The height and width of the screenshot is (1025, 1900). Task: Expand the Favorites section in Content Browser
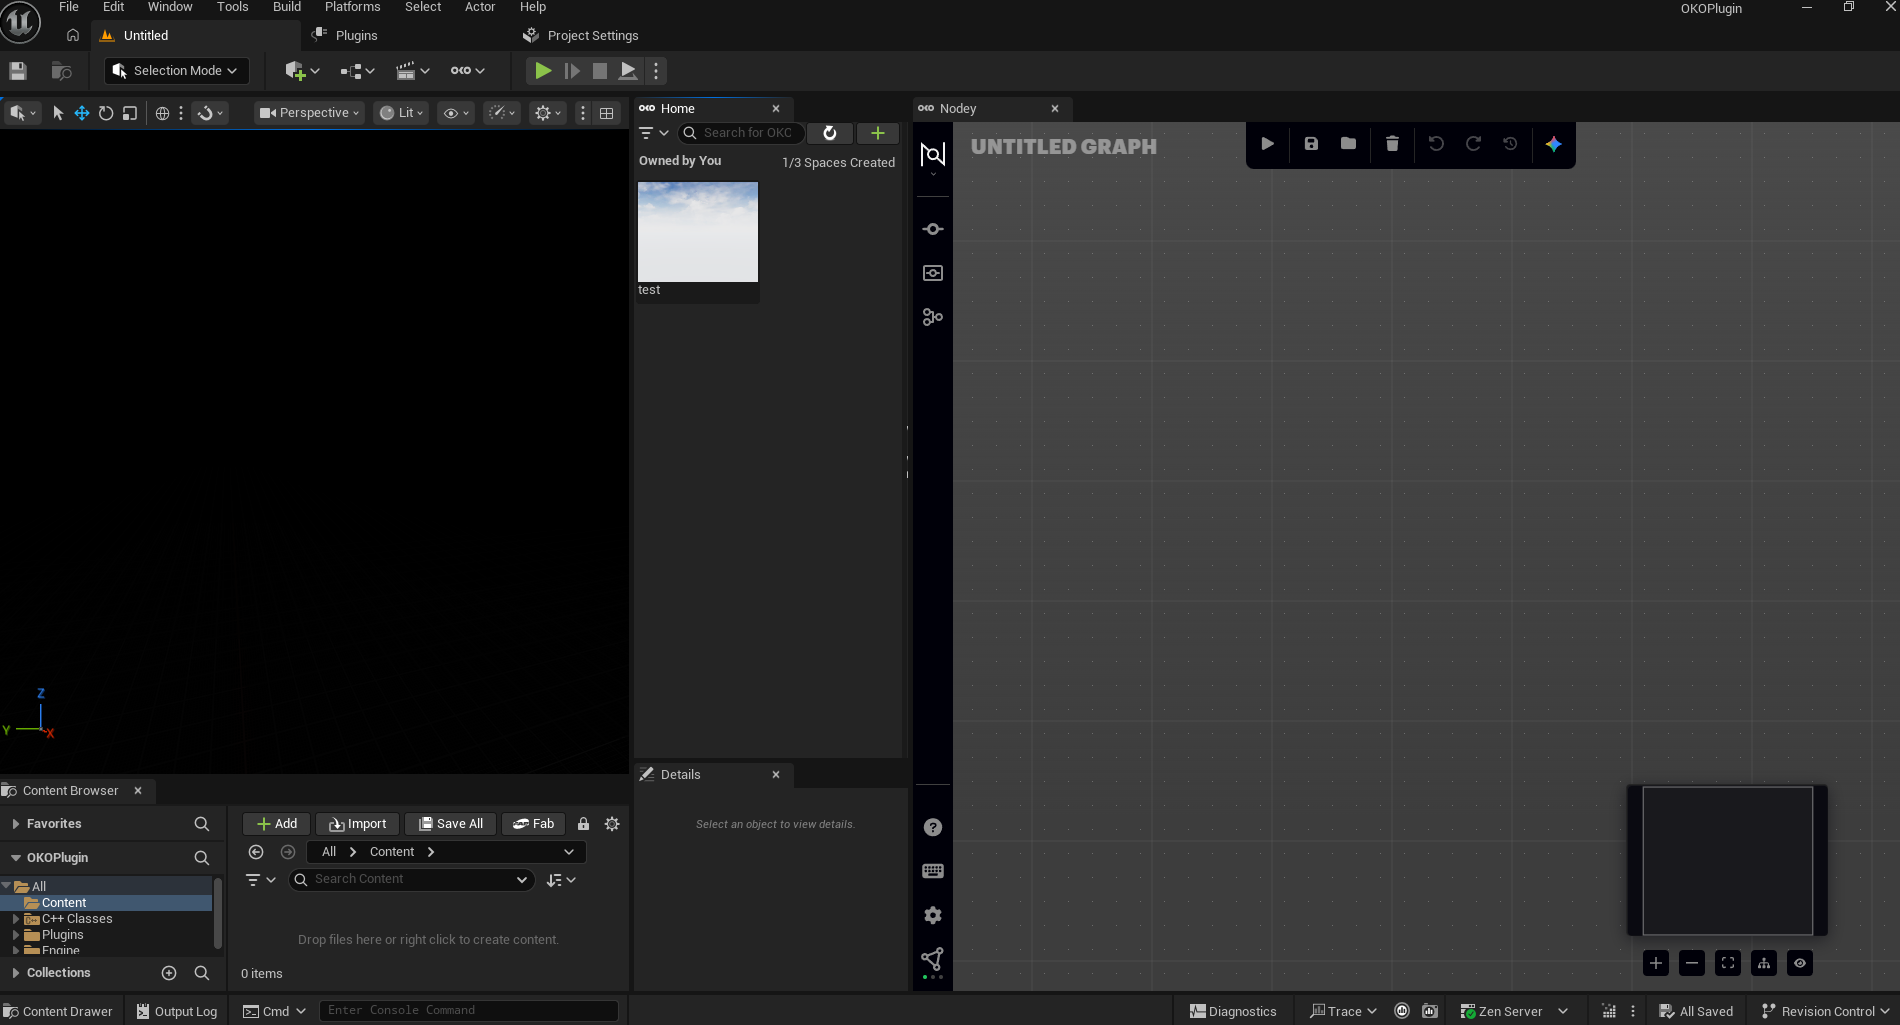[16, 824]
